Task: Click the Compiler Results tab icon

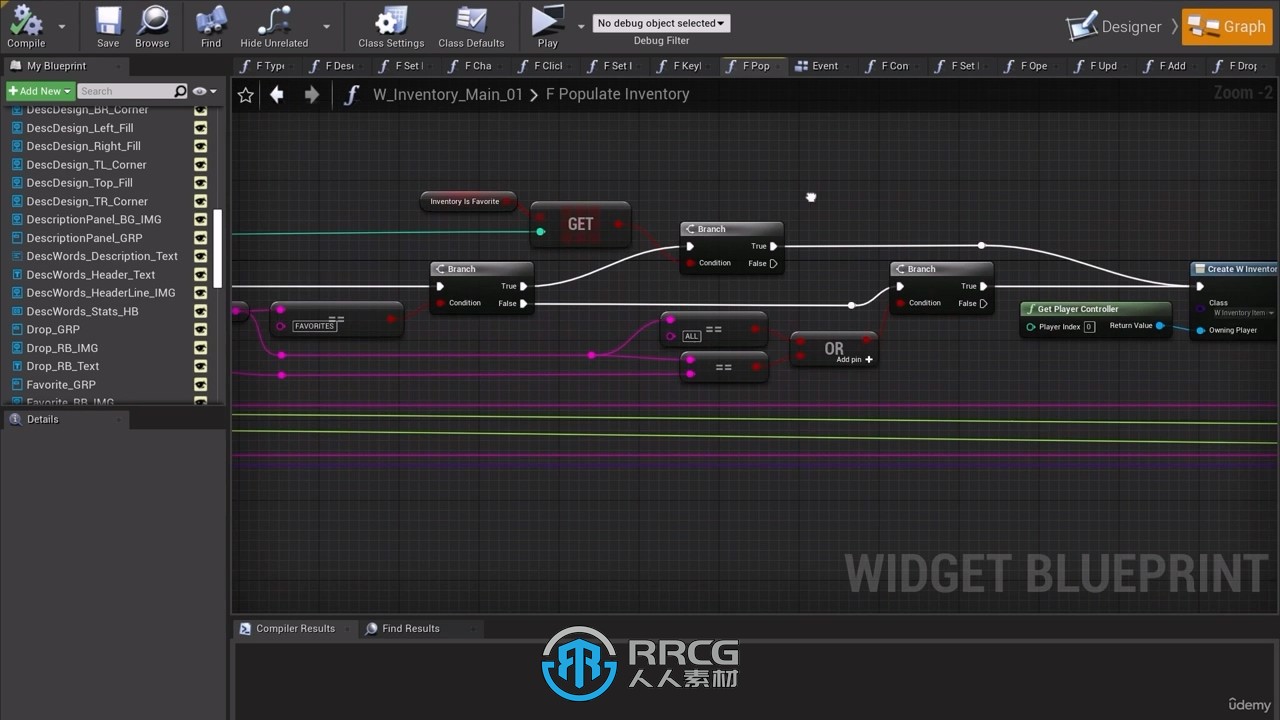Action: coord(245,628)
